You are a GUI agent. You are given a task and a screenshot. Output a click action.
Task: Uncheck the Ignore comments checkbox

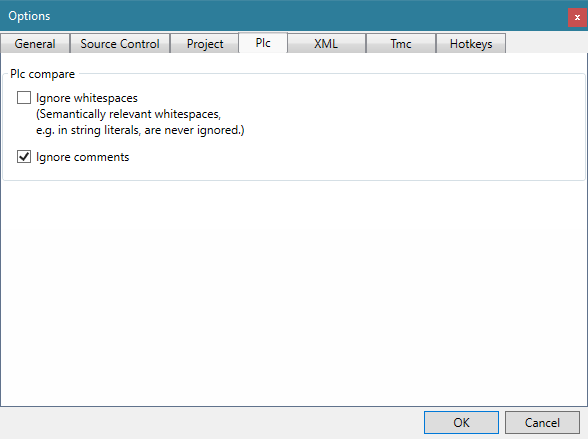click(x=24, y=157)
